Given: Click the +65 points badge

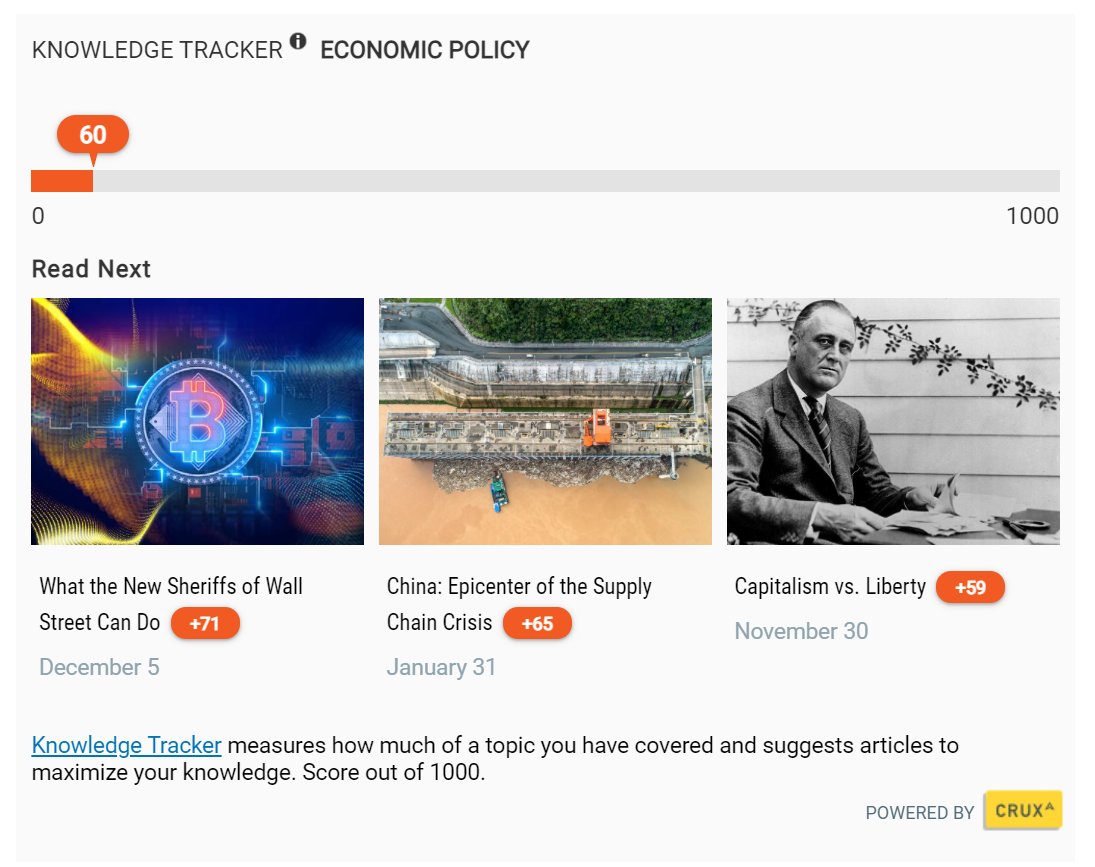Looking at the screenshot, I should [x=537, y=624].
